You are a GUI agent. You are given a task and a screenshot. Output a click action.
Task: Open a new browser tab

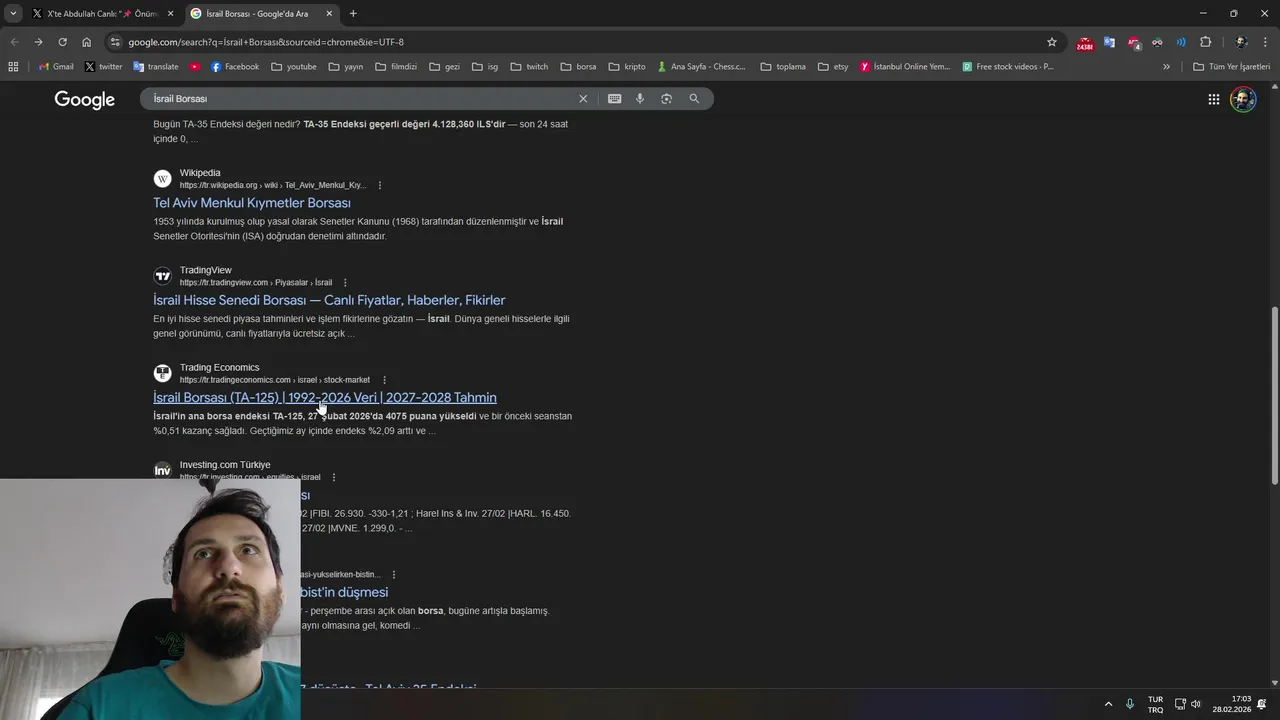point(353,14)
